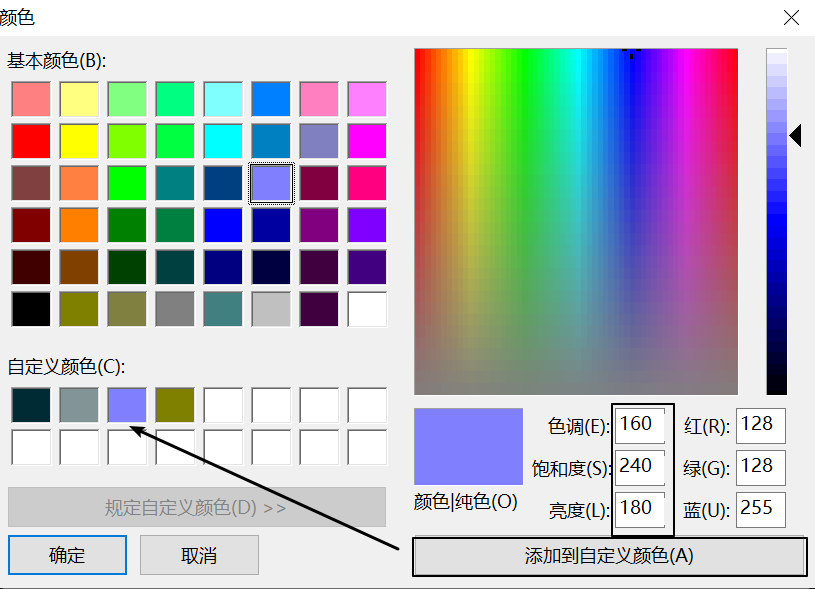Viewport: 815px width, 589px height.
Task: Select the pale yellow basic color swatch
Action: [79, 99]
